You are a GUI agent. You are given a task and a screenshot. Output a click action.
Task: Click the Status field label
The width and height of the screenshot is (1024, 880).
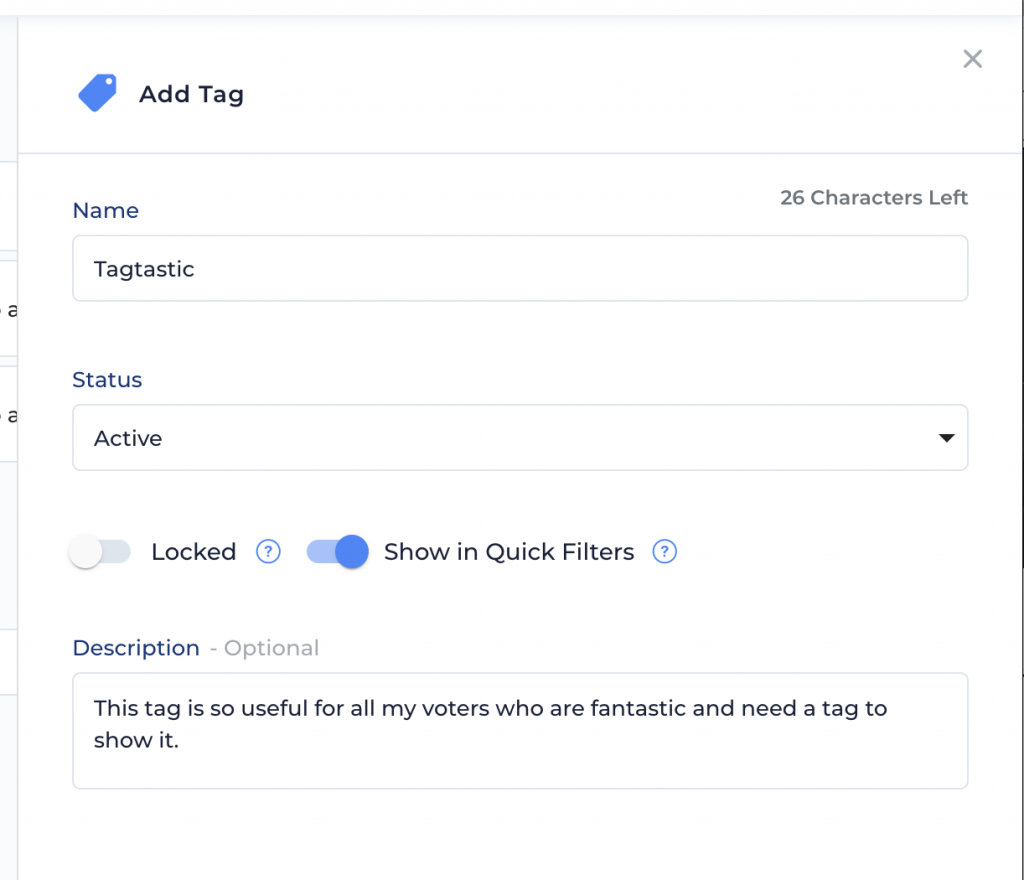(x=107, y=379)
